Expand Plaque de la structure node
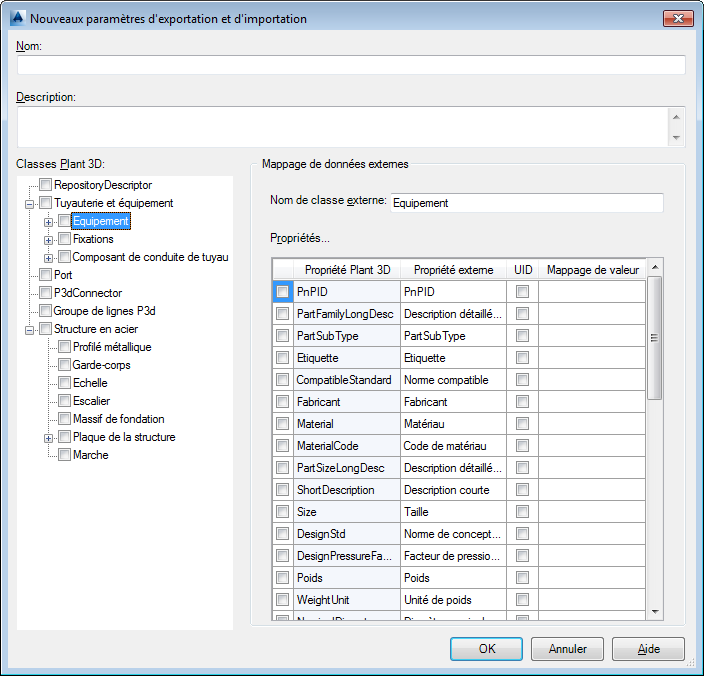 48,437
